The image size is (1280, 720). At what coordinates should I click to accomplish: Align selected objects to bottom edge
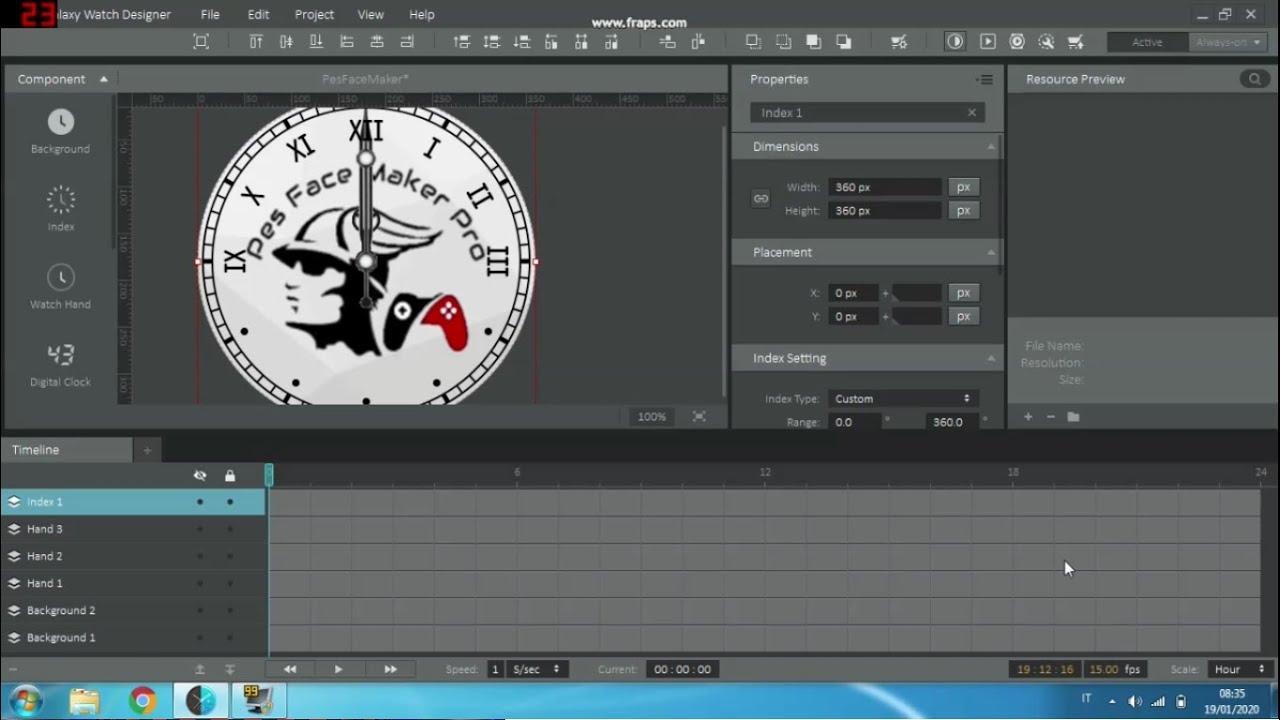pyautogui.click(x=316, y=42)
